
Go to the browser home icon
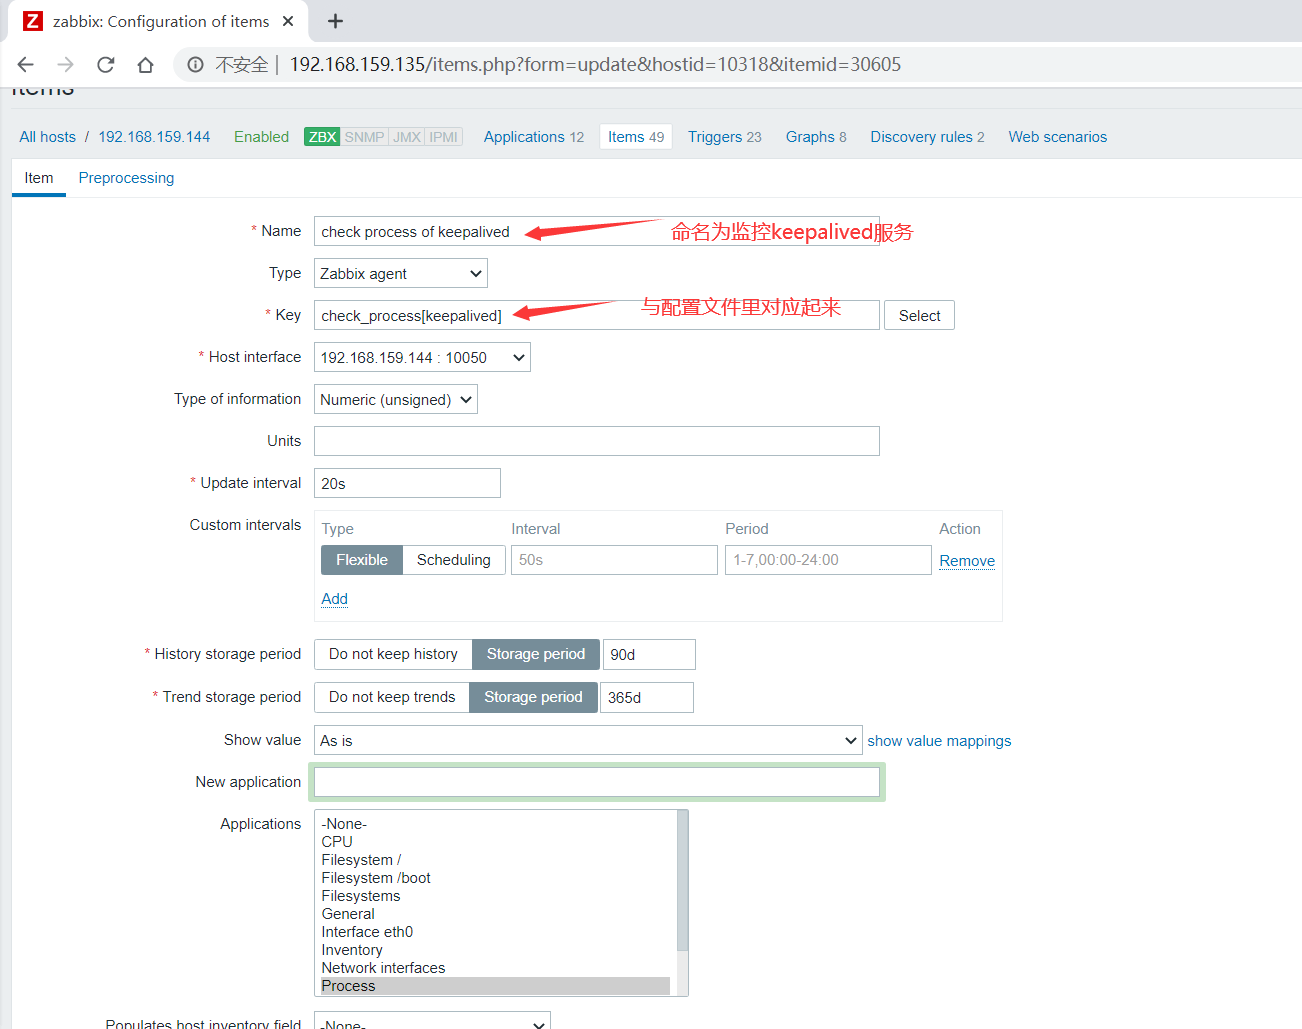(146, 65)
